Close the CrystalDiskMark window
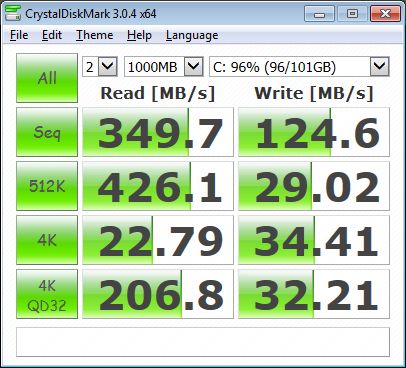Viewport: 406px width, 368px height. 385,14
